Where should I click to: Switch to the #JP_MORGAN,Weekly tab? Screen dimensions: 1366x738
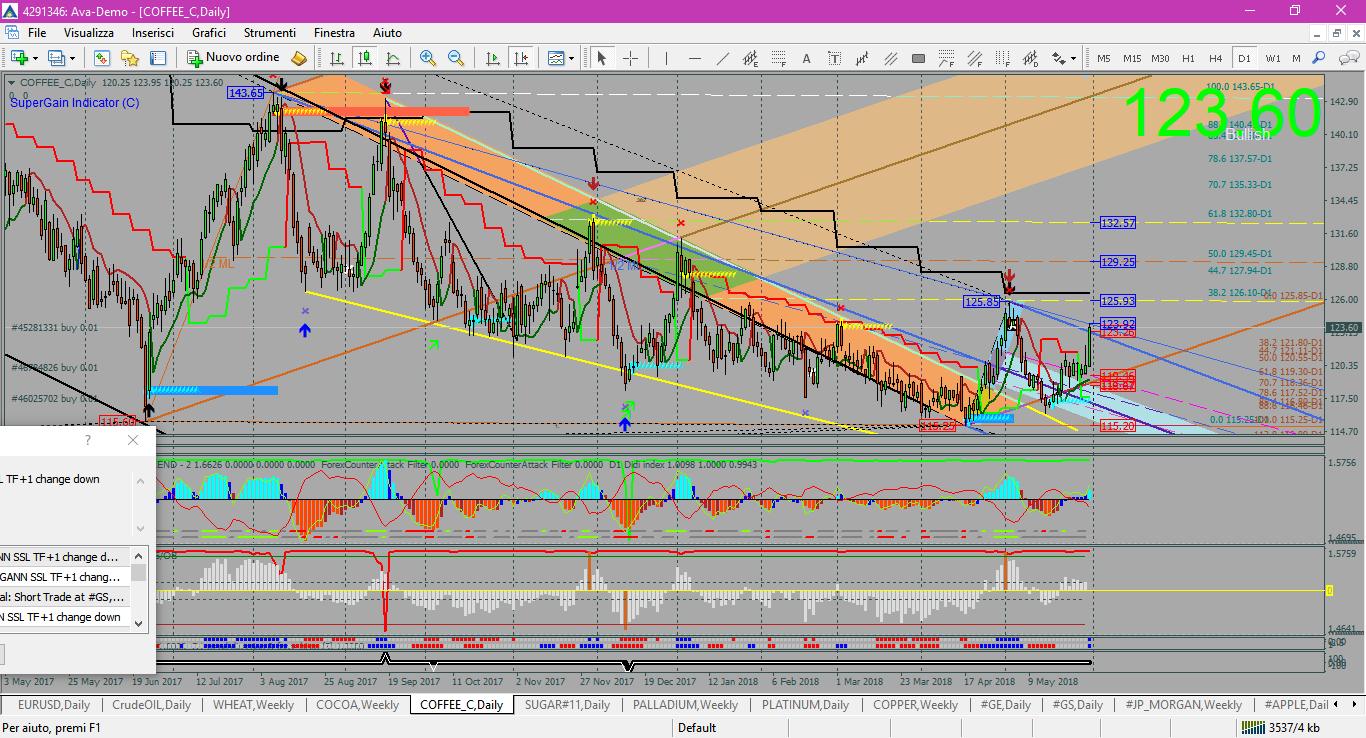[1183, 705]
